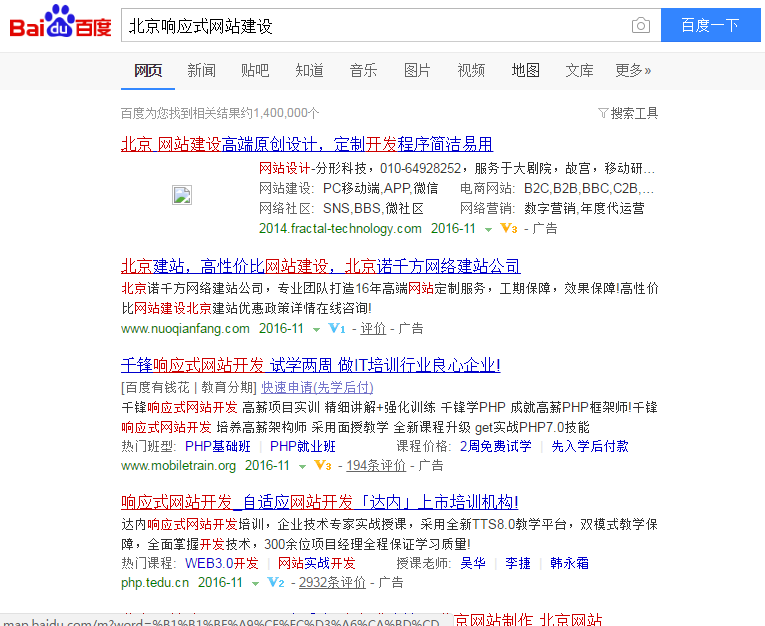Click the Baidu logo
765x626 pixels.
point(60,23)
